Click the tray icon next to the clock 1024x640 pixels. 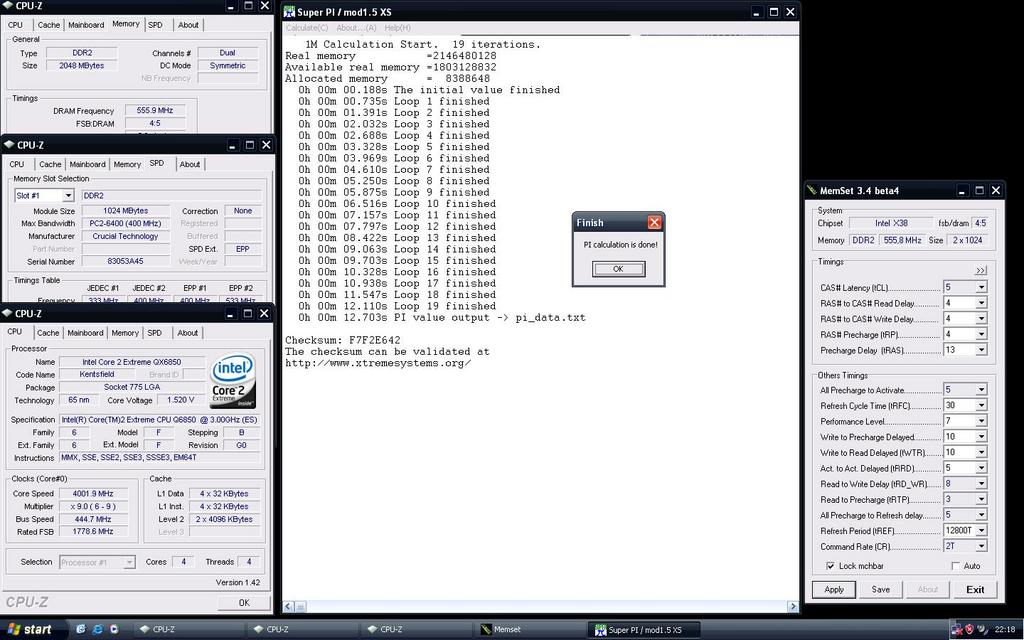[983, 630]
